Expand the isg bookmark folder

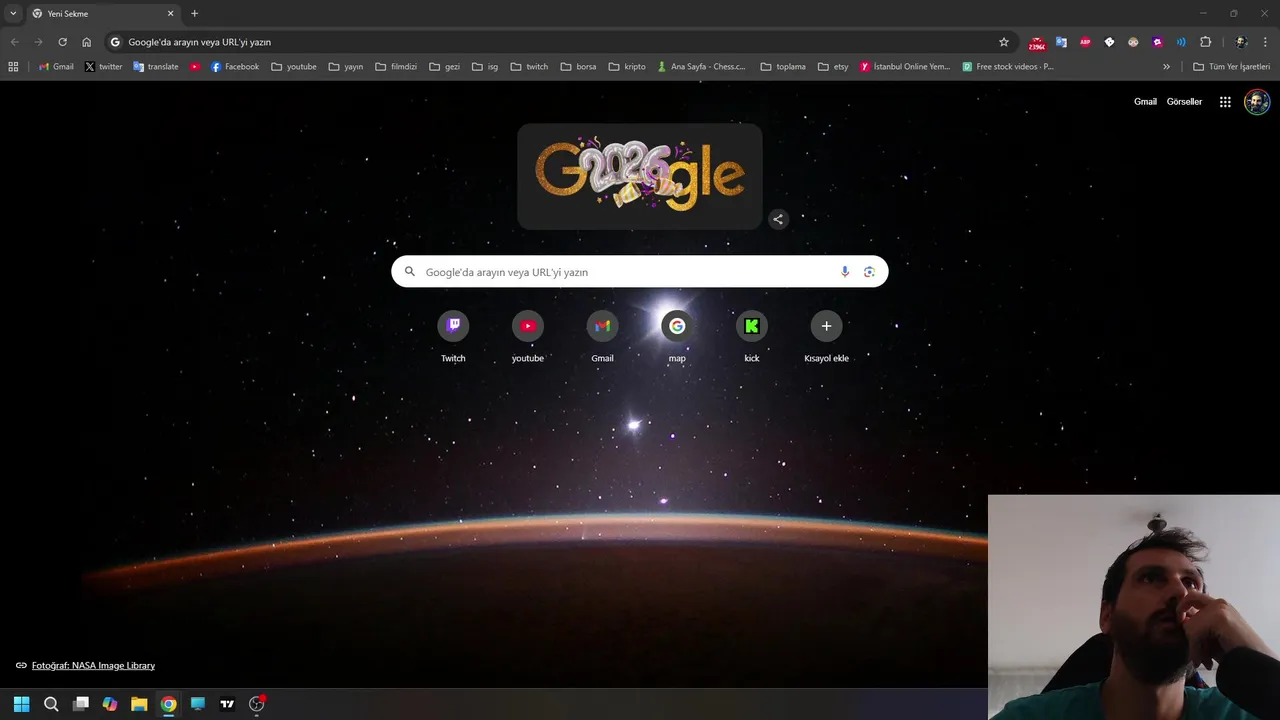point(485,67)
